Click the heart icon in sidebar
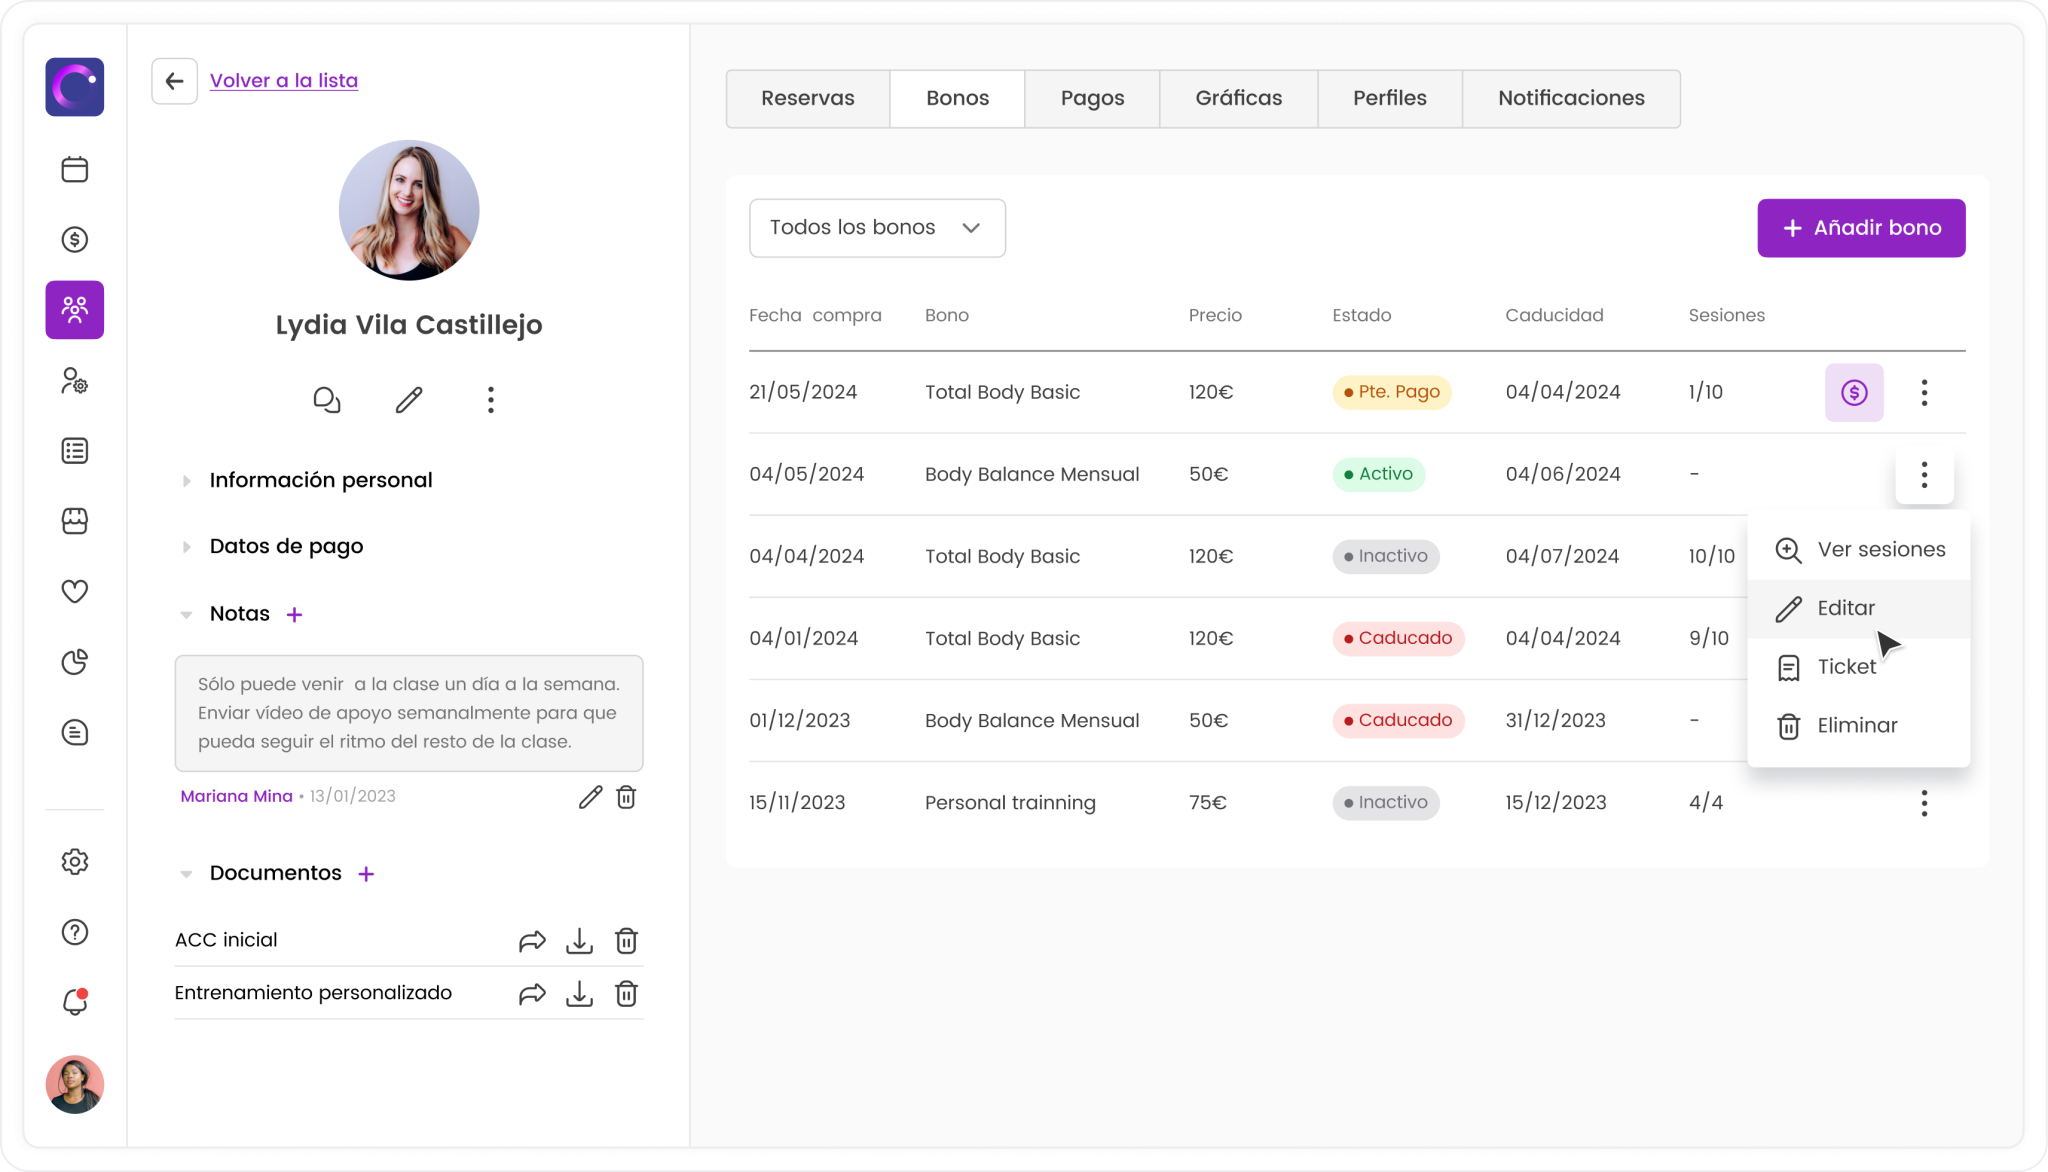Screen dimensions: 2048x1172 click(x=75, y=591)
